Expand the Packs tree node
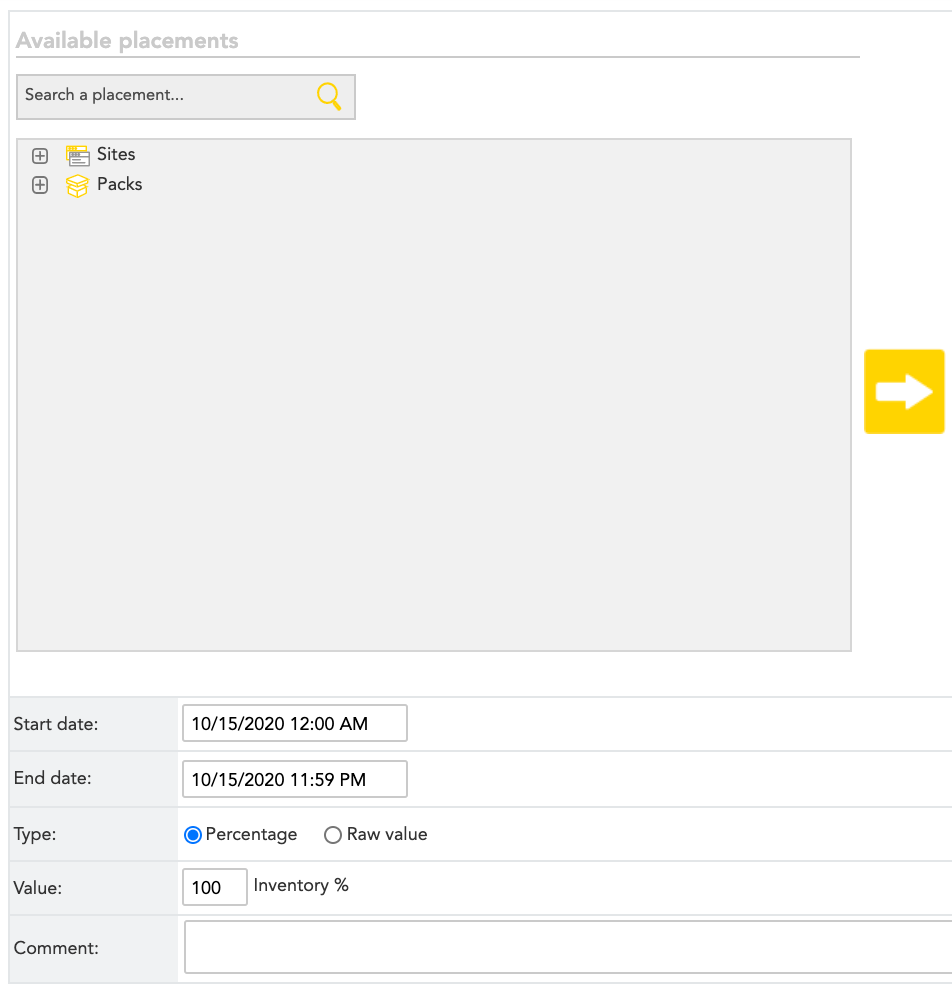 click(40, 185)
